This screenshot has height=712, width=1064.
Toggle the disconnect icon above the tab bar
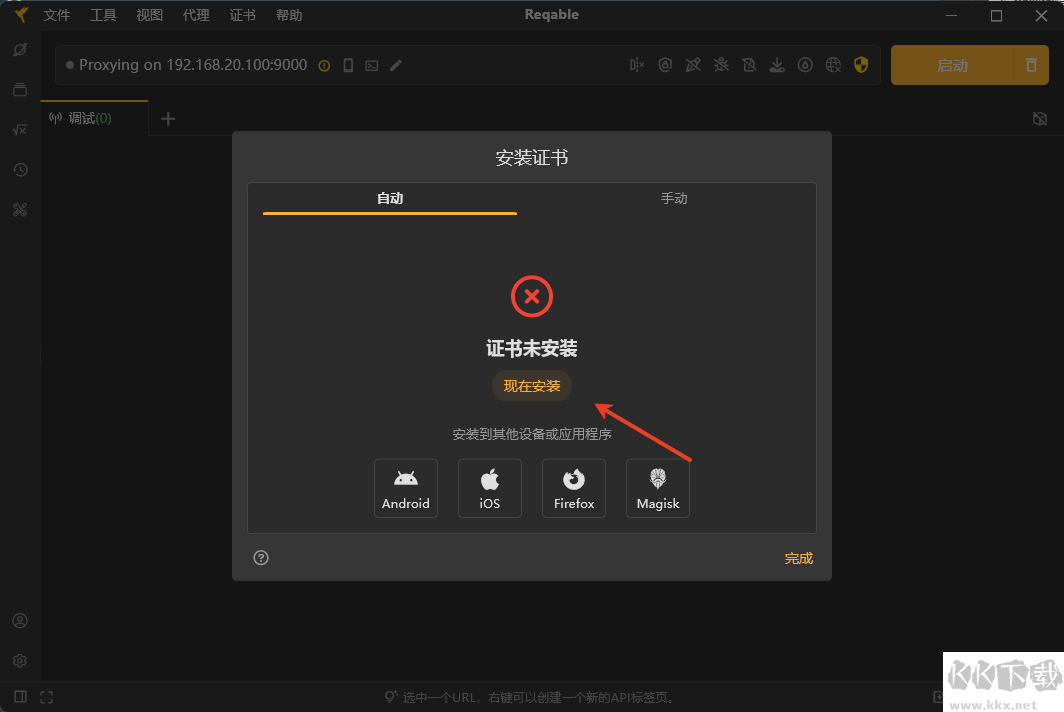pyautogui.click(x=1040, y=118)
